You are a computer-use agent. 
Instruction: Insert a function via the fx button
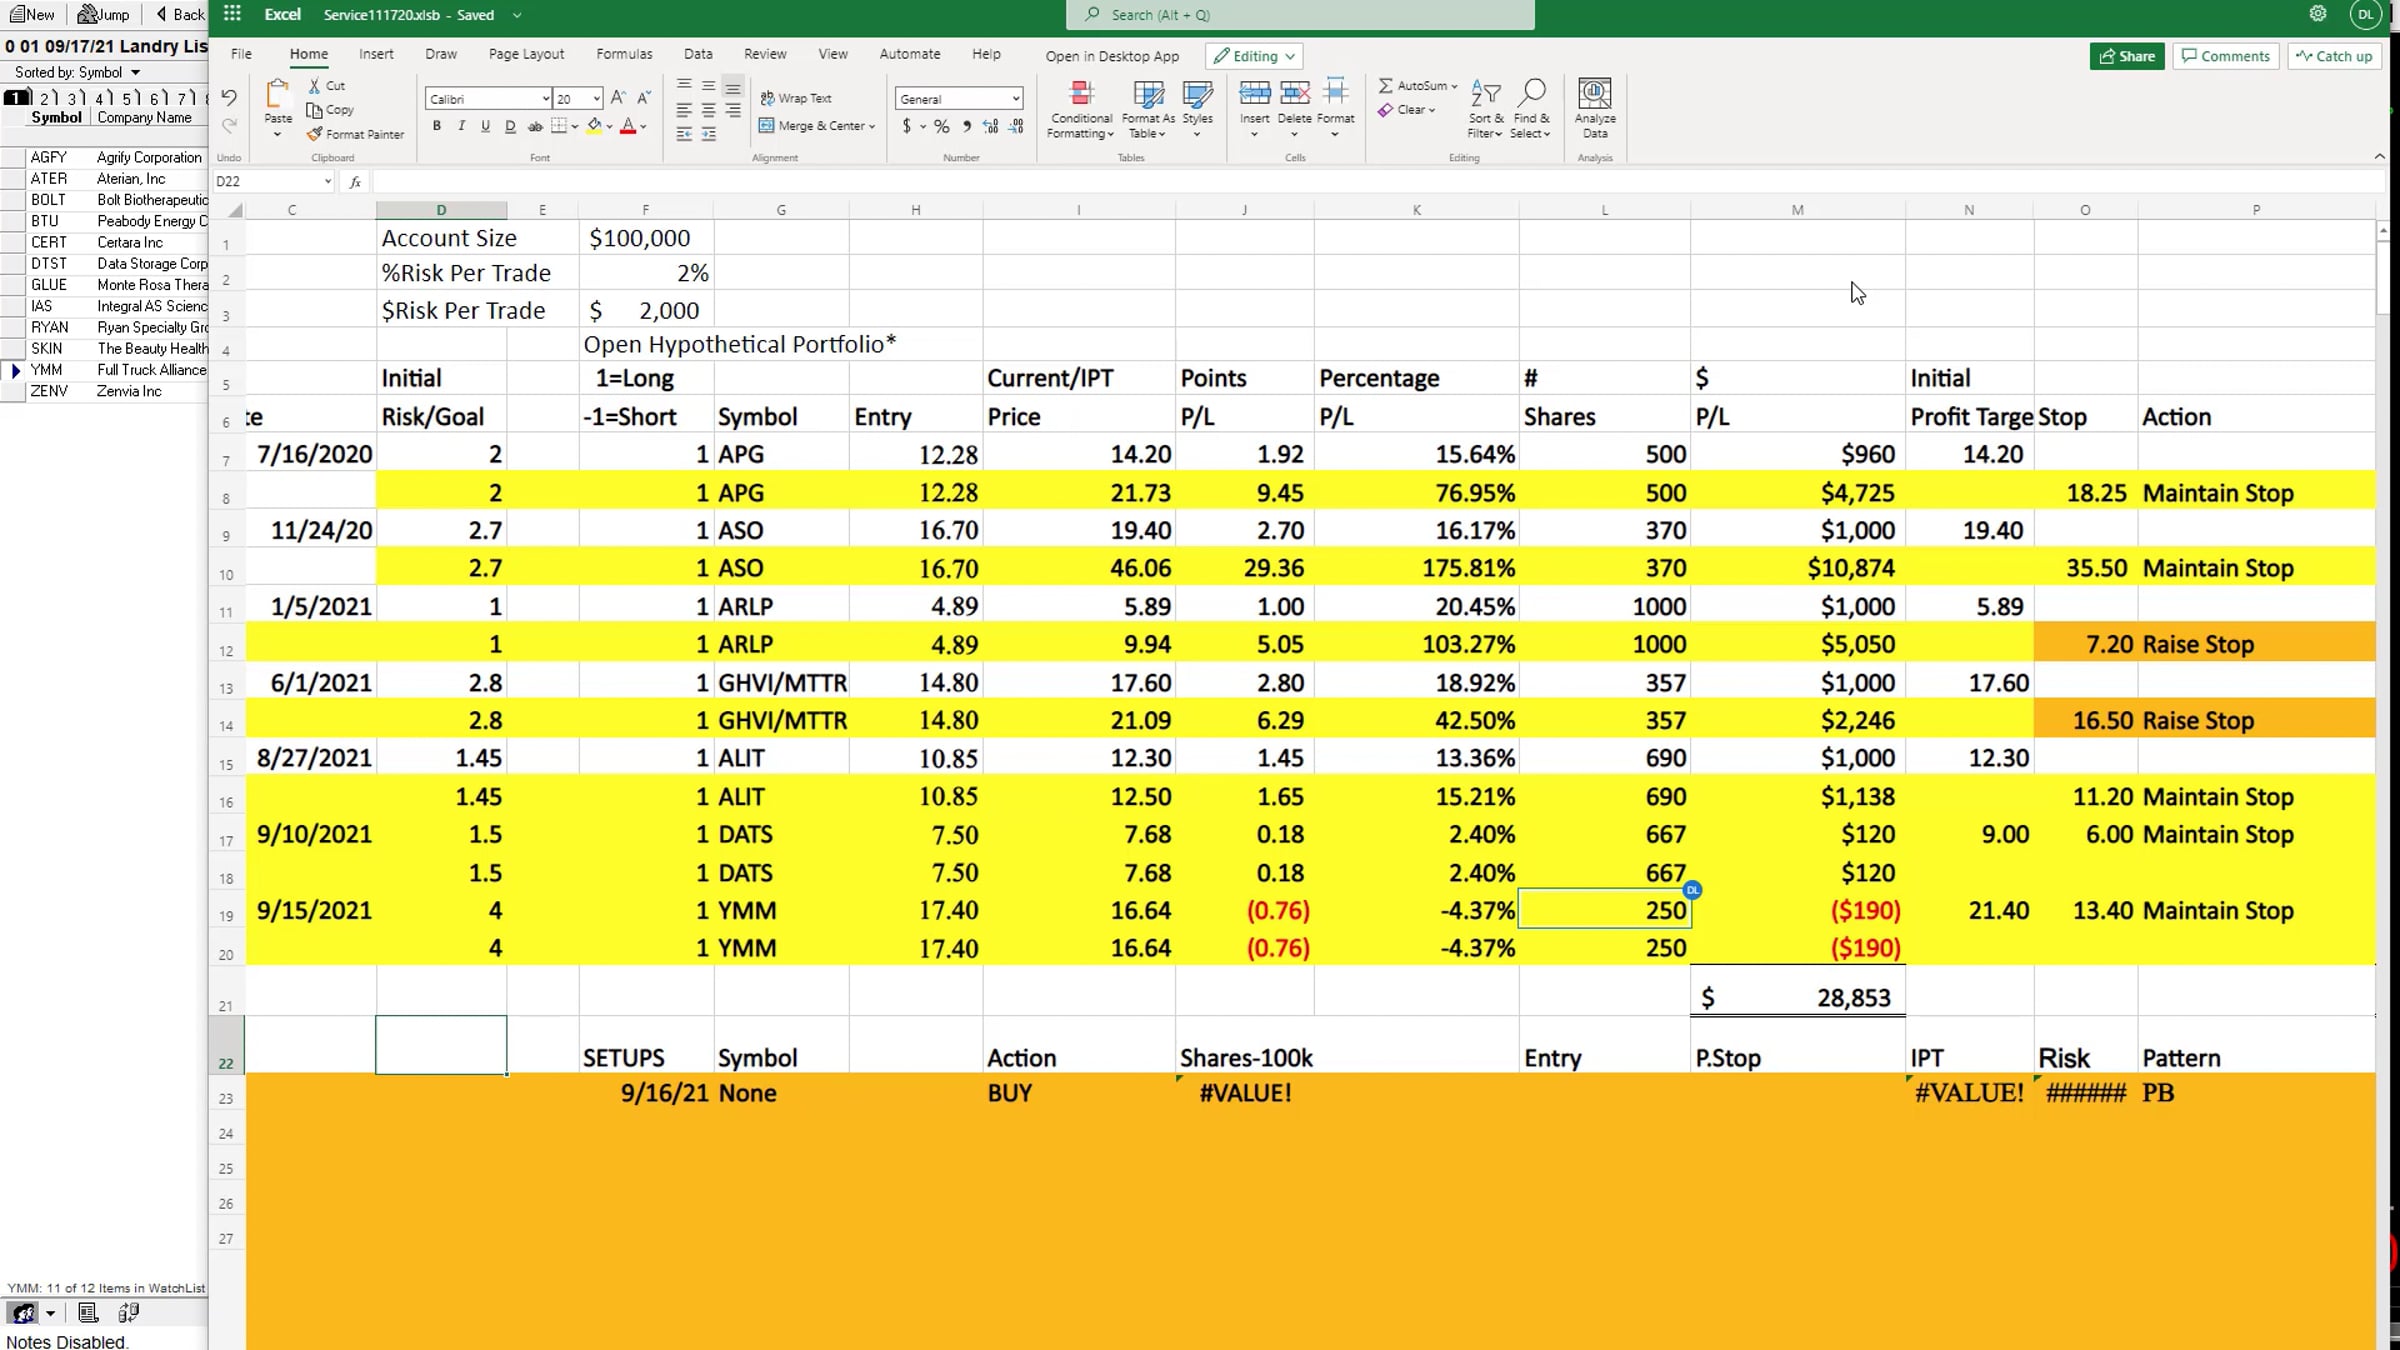point(355,182)
